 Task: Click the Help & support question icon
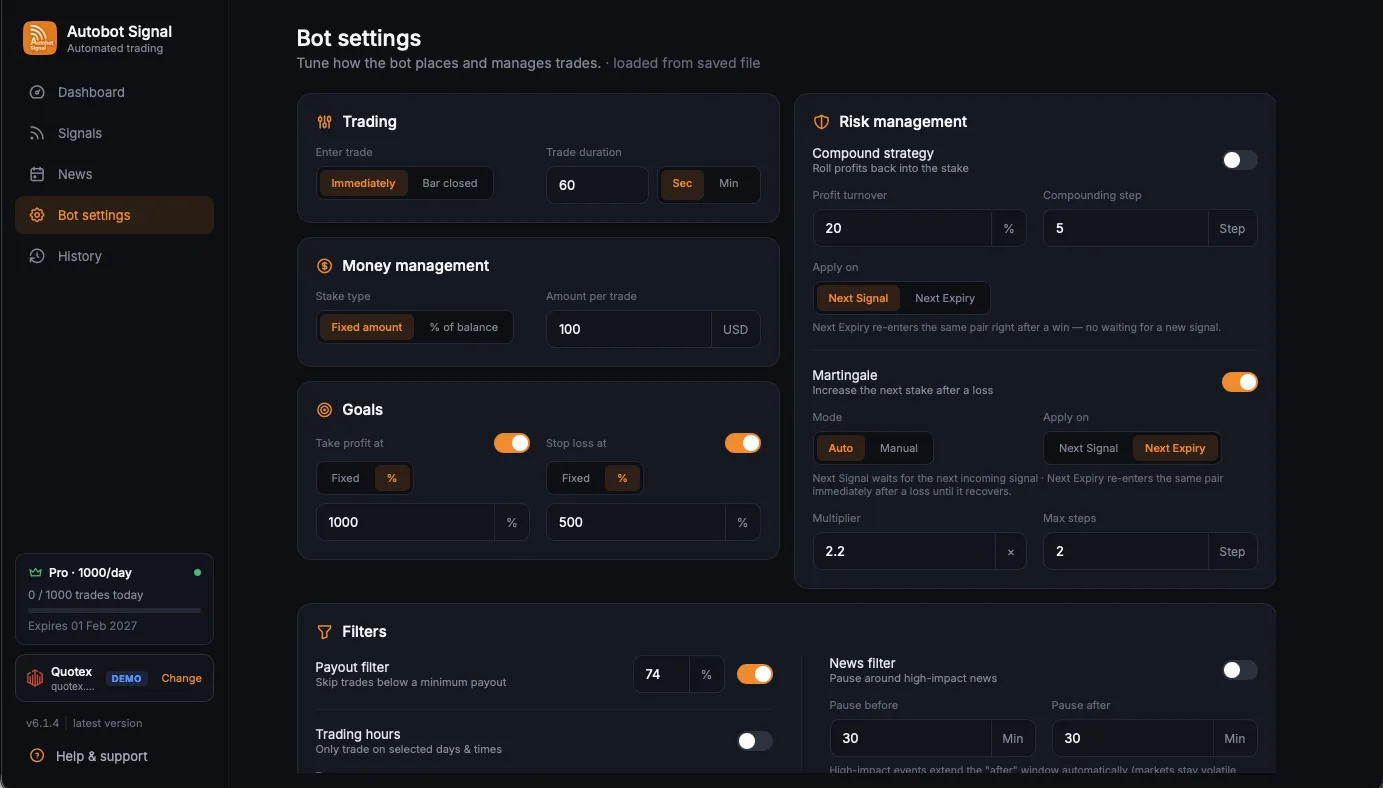pyautogui.click(x=37, y=756)
